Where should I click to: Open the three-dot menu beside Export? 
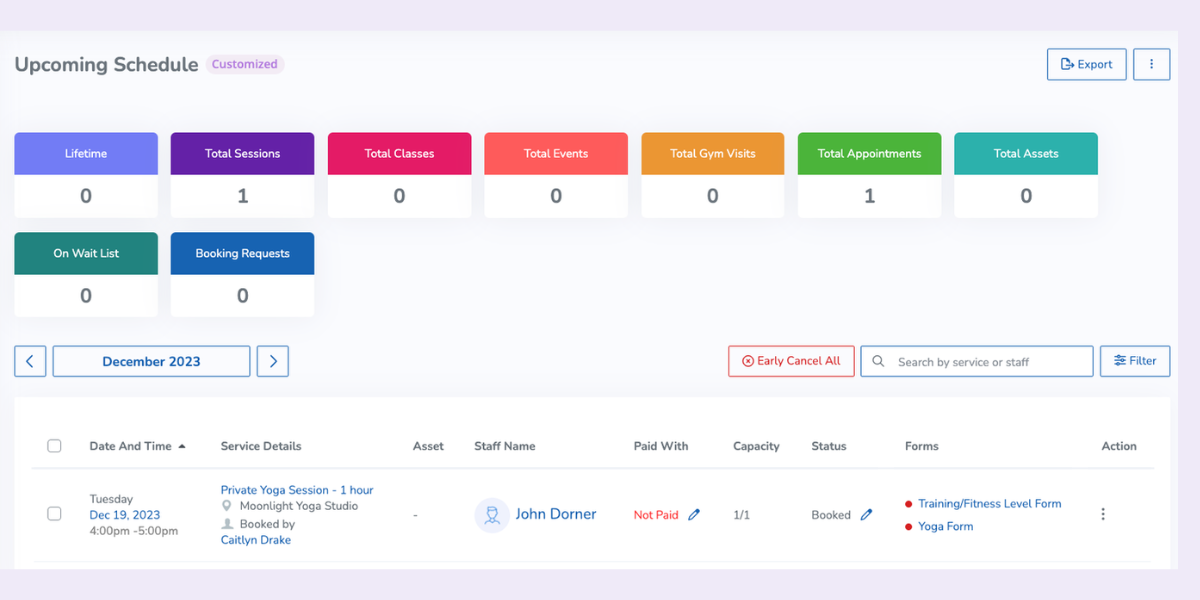1151,63
